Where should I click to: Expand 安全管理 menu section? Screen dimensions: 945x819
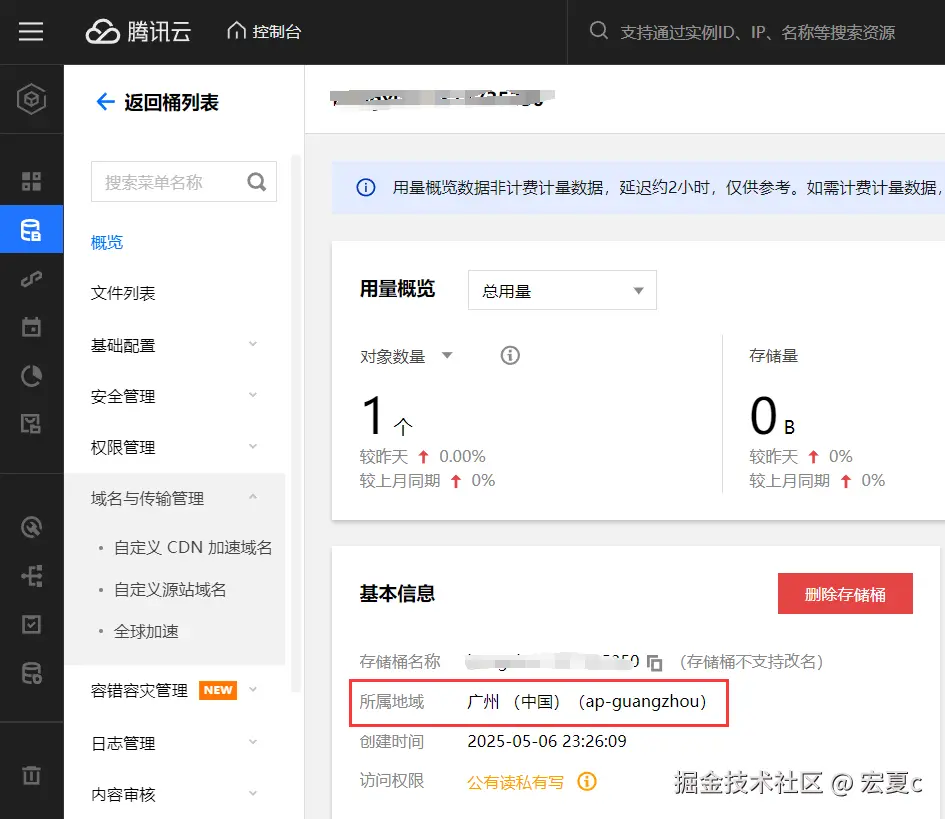[175, 397]
